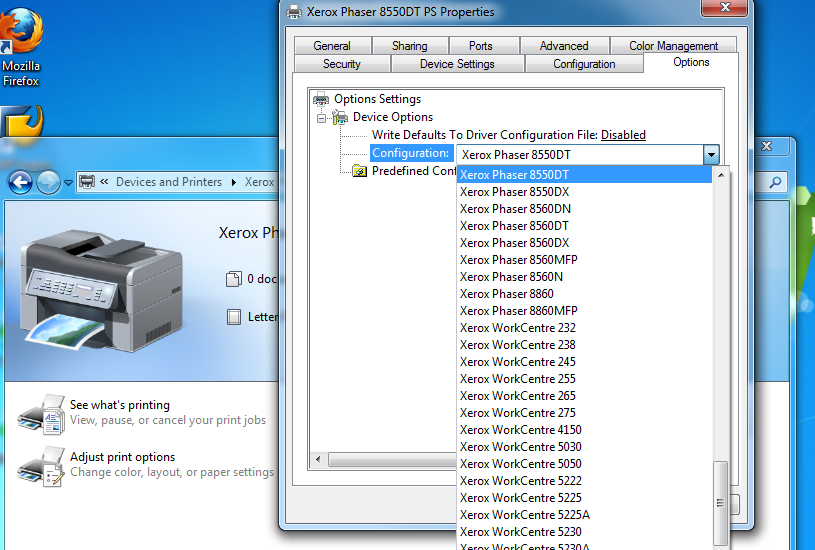The height and width of the screenshot is (550, 815).
Task: Click the Disabled value for Write Defaults
Action: tap(623, 135)
